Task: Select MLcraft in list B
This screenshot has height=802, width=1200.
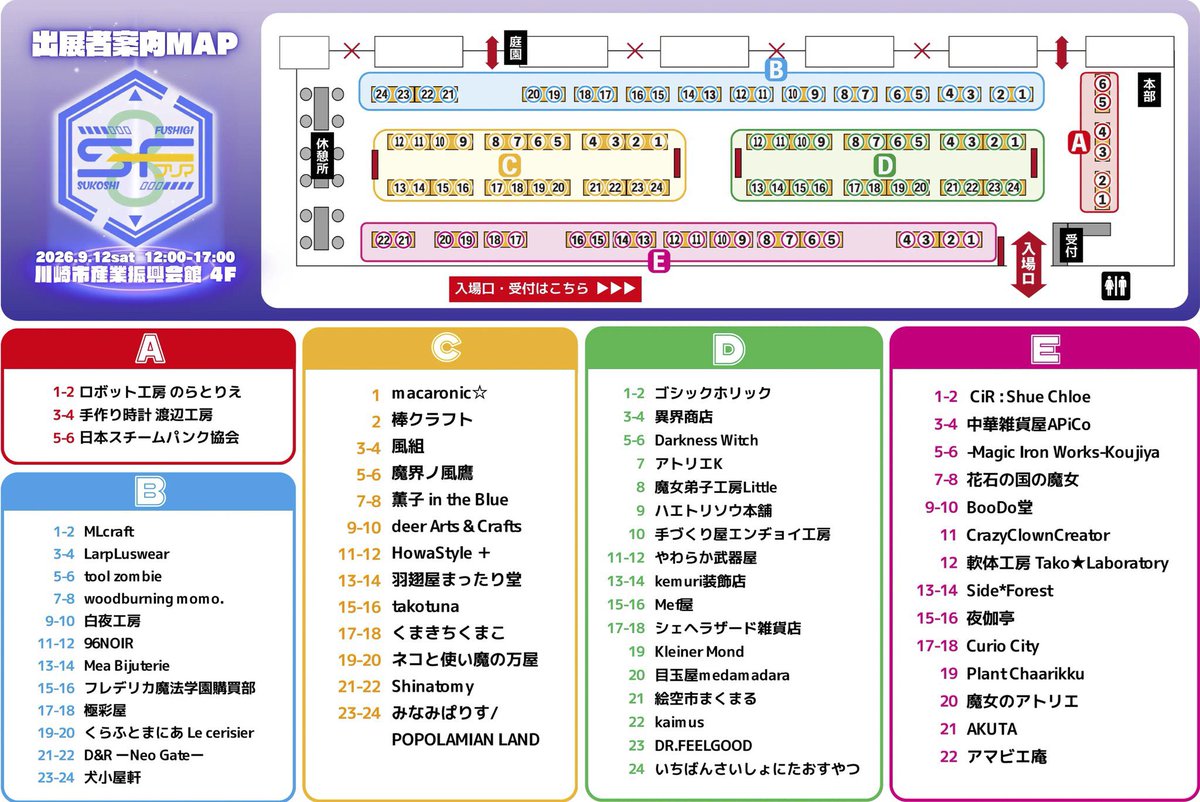Action: point(109,532)
